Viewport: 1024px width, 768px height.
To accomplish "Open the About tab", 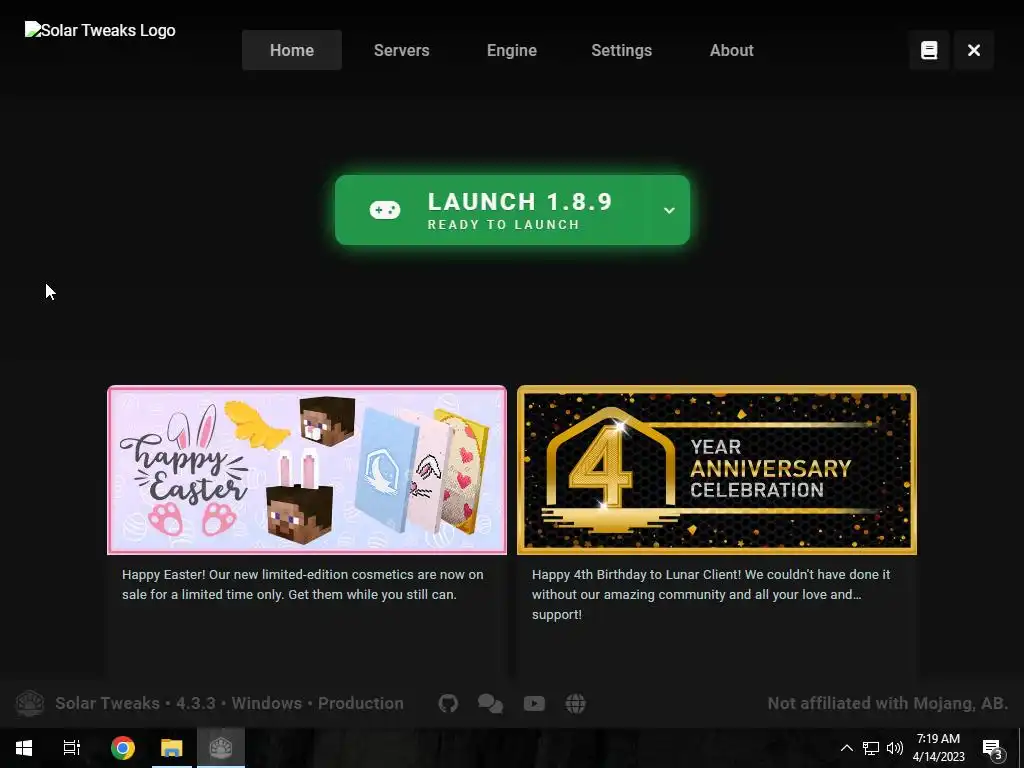I will pyautogui.click(x=731, y=50).
